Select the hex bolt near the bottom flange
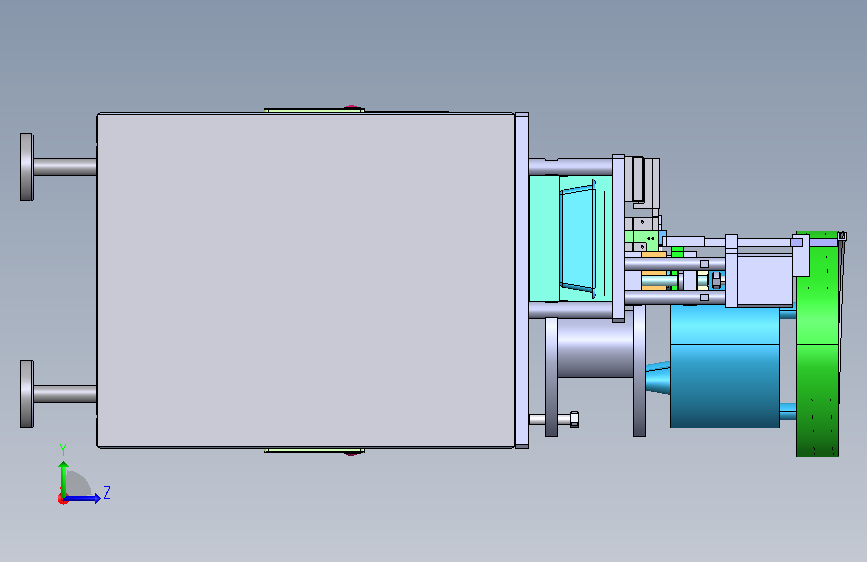This screenshot has height=562, width=867. pyautogui.click(x=554, y=419)
